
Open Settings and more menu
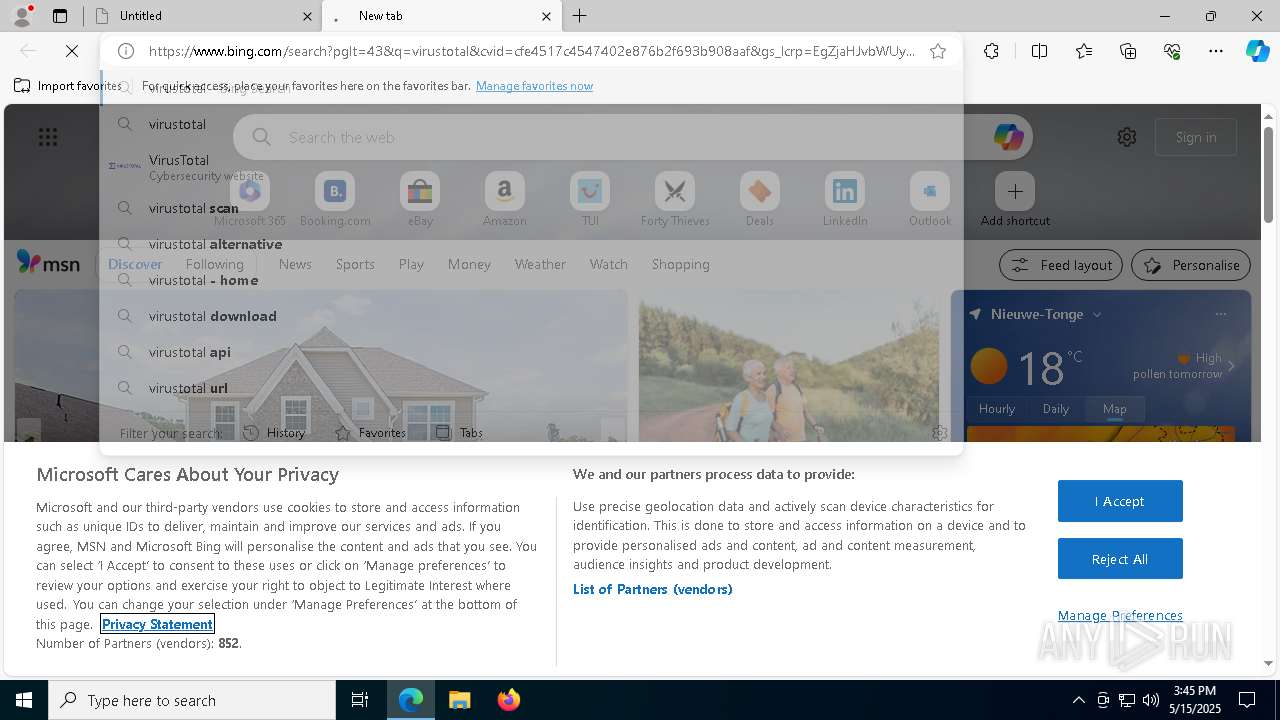[x=1216, y=51]
